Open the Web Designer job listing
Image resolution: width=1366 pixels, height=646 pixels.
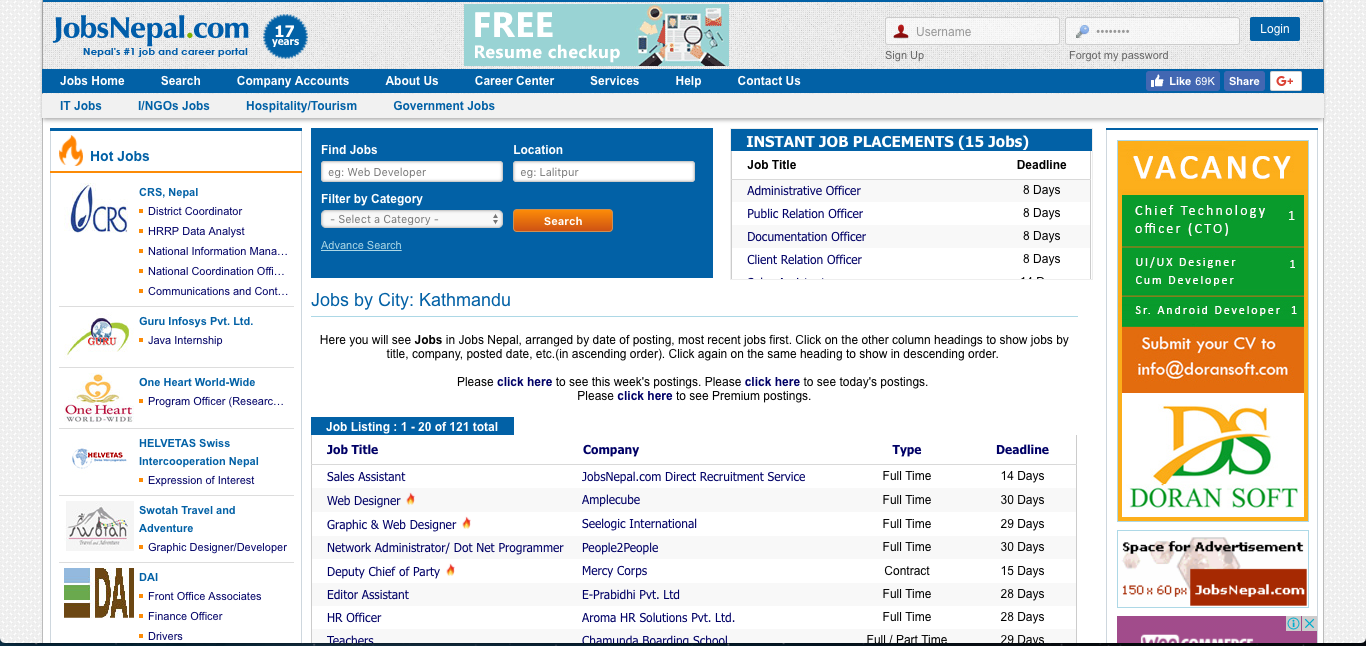tap(364, 501)
